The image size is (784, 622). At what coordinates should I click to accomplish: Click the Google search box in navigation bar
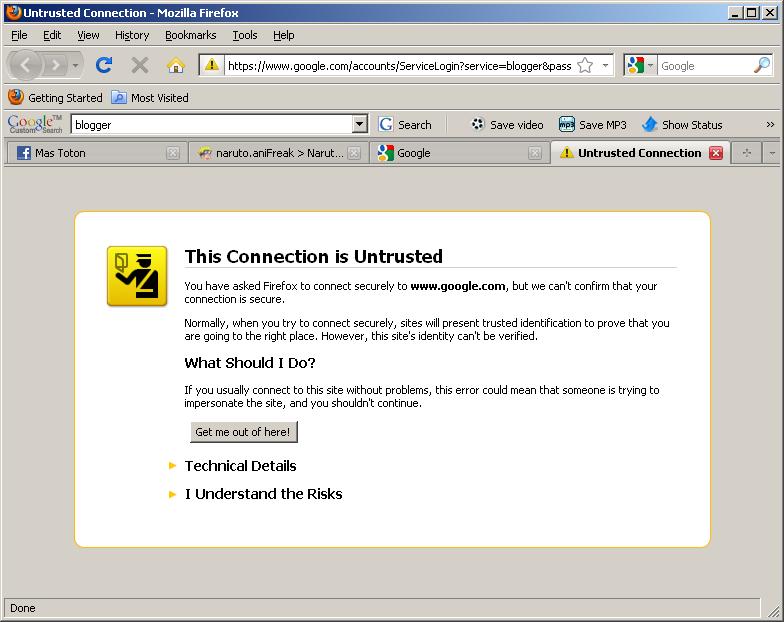(x=705, y=66)
